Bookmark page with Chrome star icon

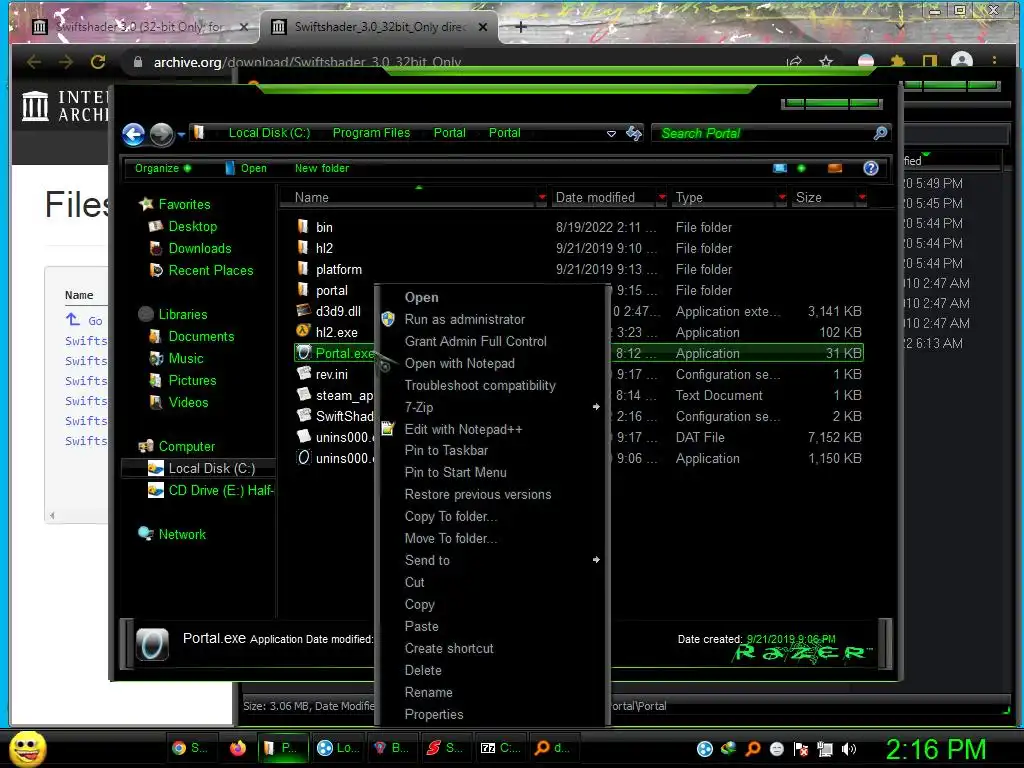coord(825,61)
